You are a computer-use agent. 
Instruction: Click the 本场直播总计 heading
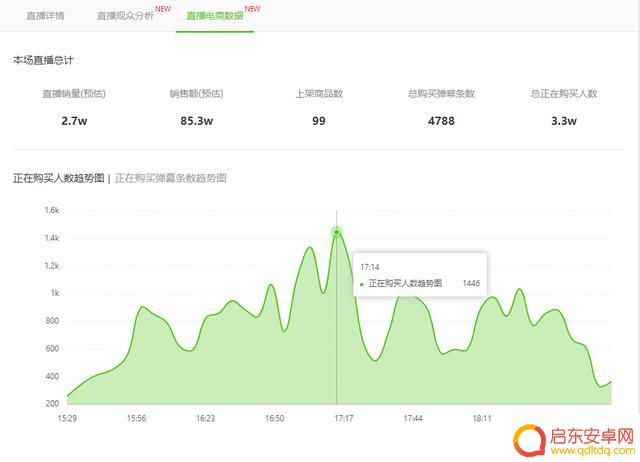tap(43, 60)
